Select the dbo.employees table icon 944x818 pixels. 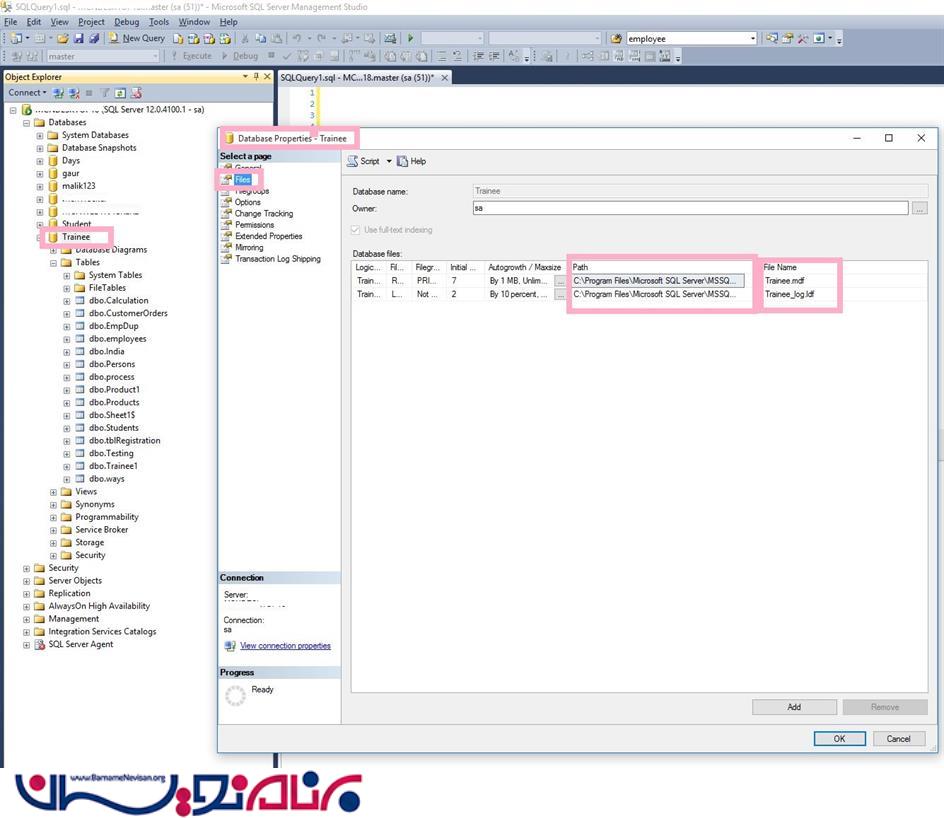click(x=80, y=339)
